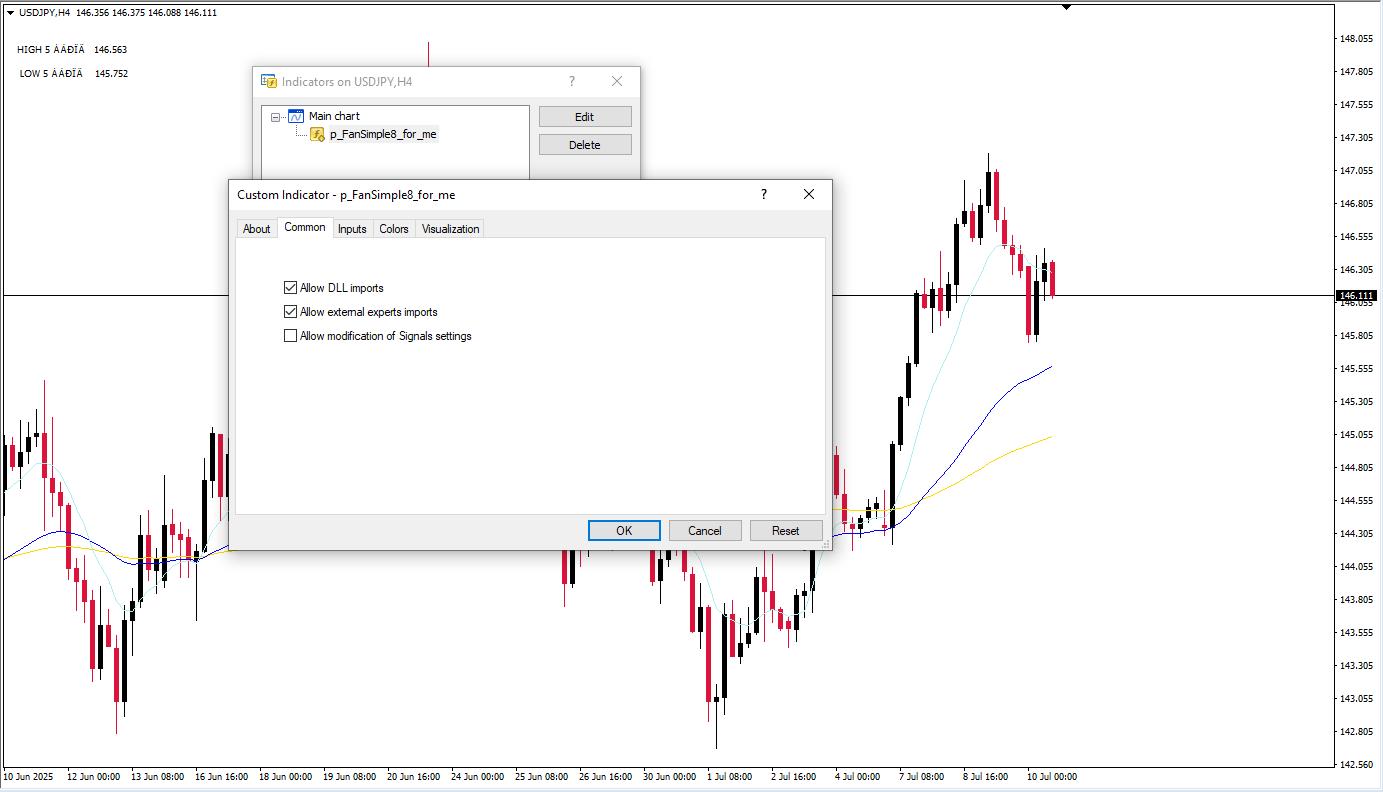Click the p_FanSimple8_for_me indicator icon

[317, 134]
